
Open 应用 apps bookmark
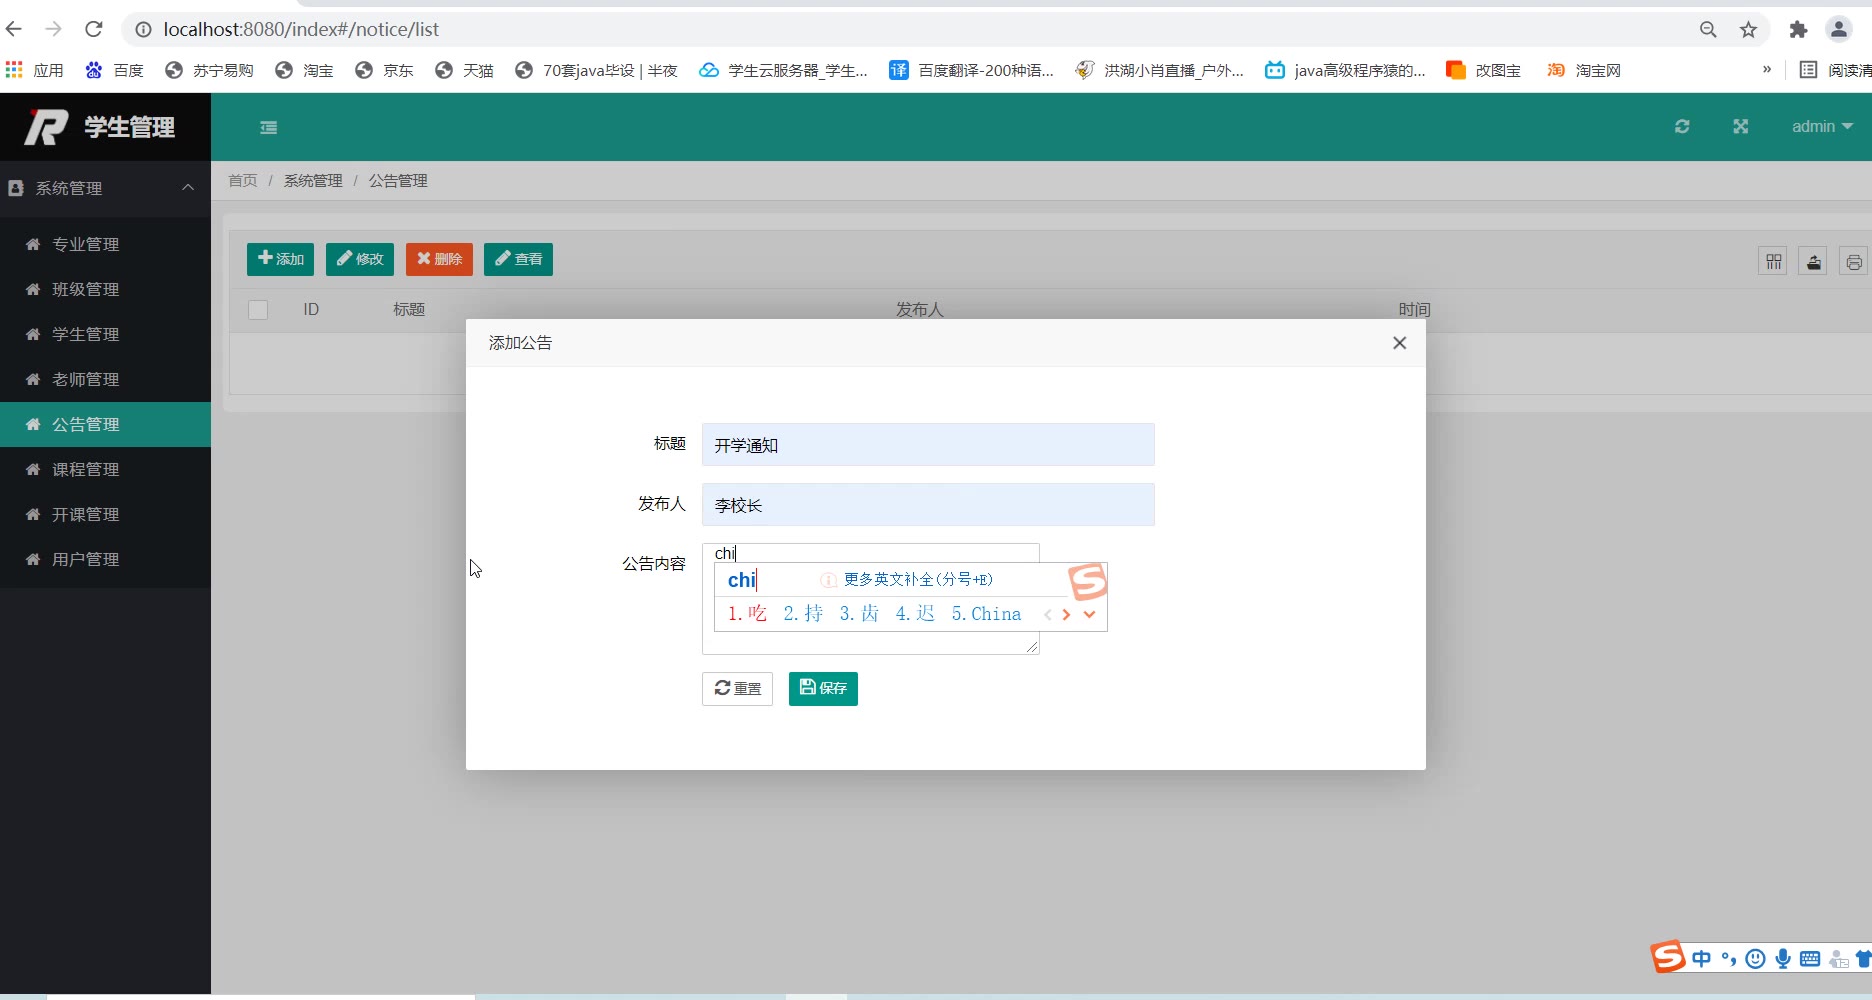(x=35, y=70)
